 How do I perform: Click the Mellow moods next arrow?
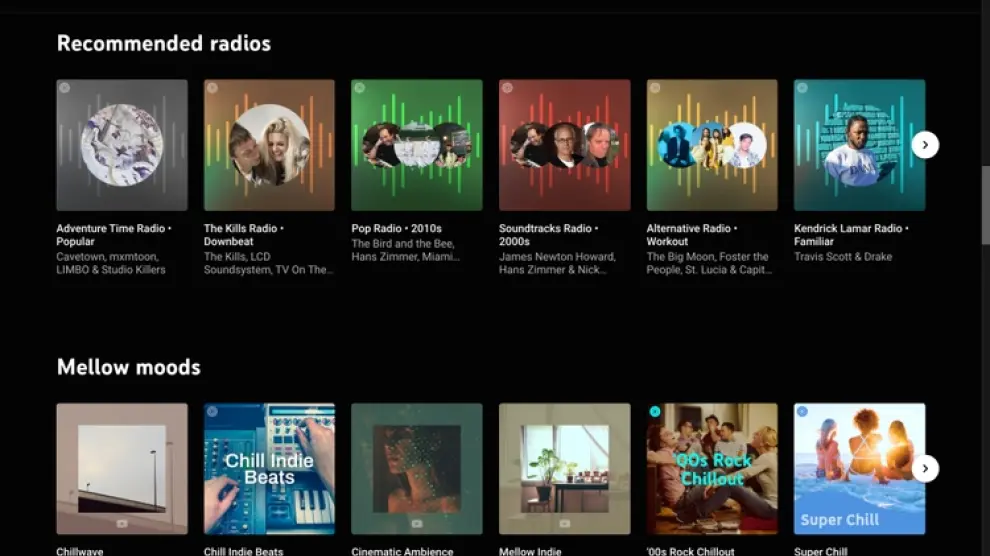click(925, 468)
